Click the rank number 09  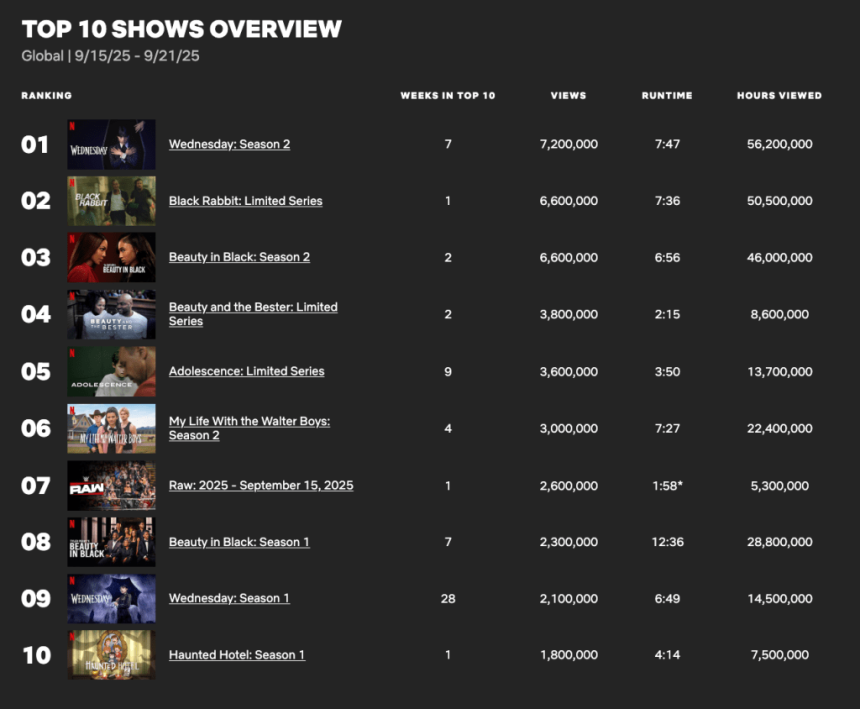36,599
